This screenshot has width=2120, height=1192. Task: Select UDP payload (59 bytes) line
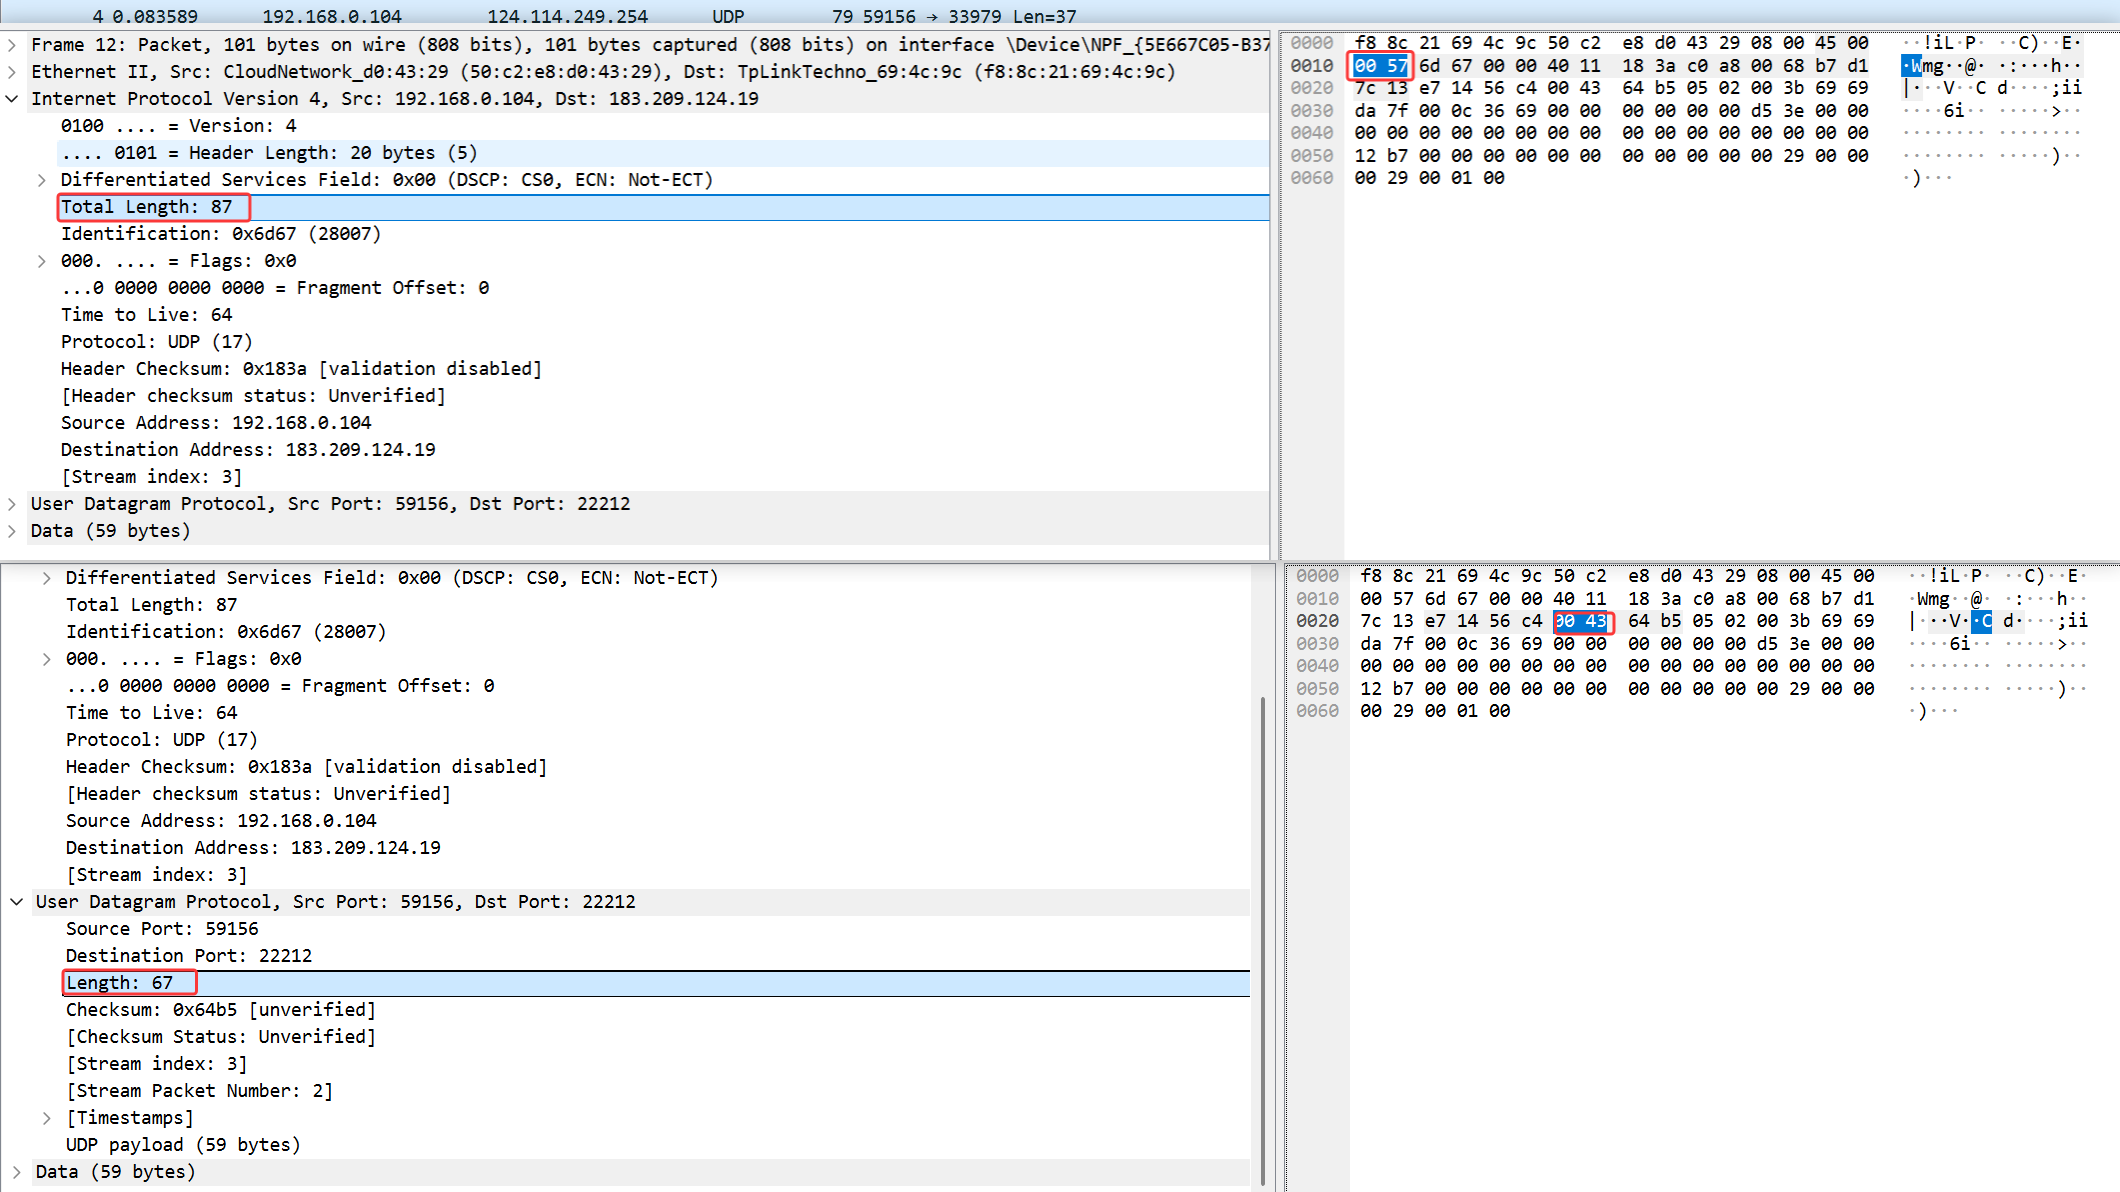pos(183,1145)
